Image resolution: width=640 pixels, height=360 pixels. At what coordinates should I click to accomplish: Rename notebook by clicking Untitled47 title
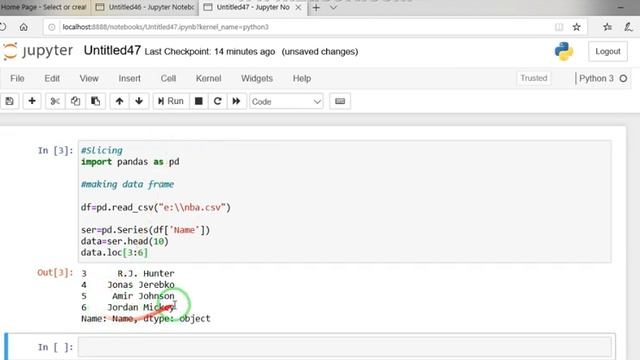(112, 51)
